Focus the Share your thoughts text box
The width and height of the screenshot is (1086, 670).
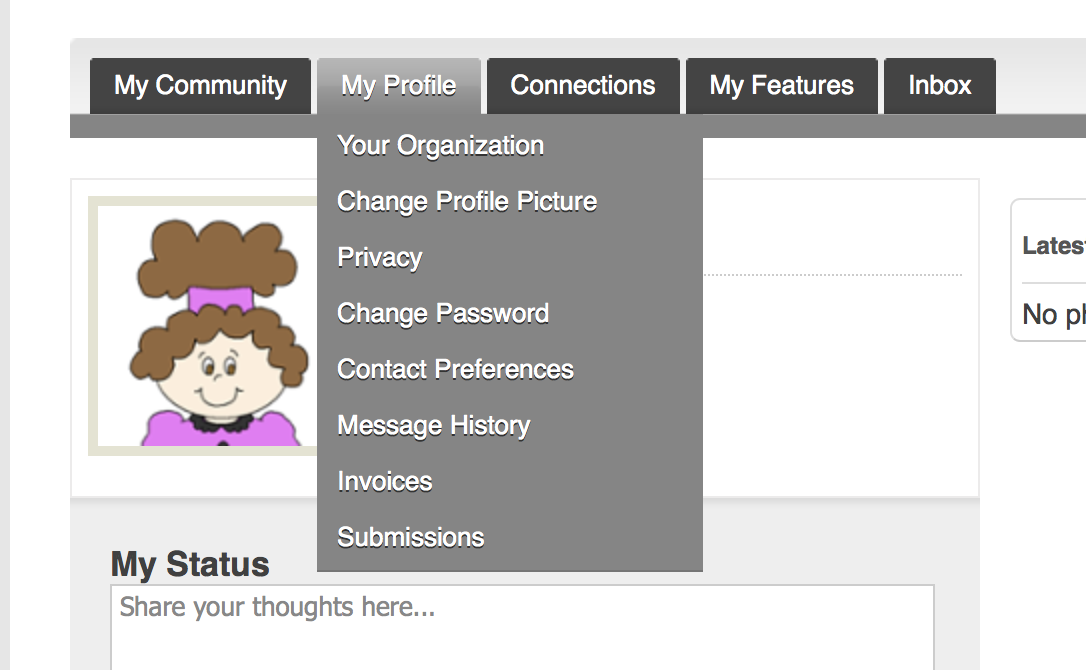click(522, 627)
